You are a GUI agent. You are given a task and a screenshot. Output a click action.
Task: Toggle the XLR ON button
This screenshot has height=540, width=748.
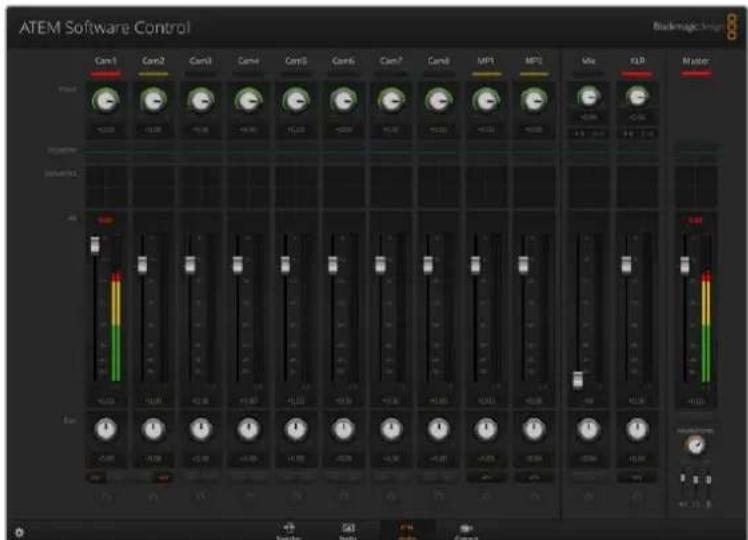click(x=637, y=477)
